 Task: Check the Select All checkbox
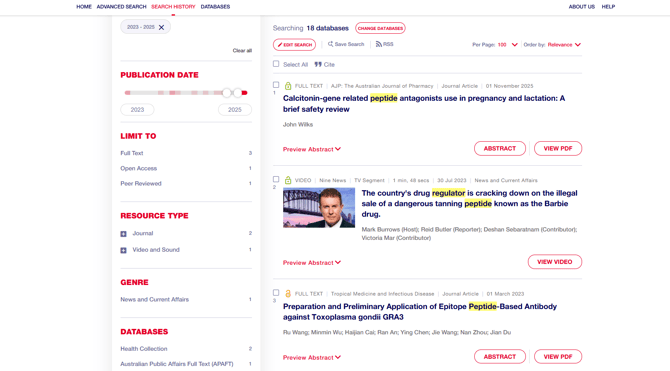(276, 64)
